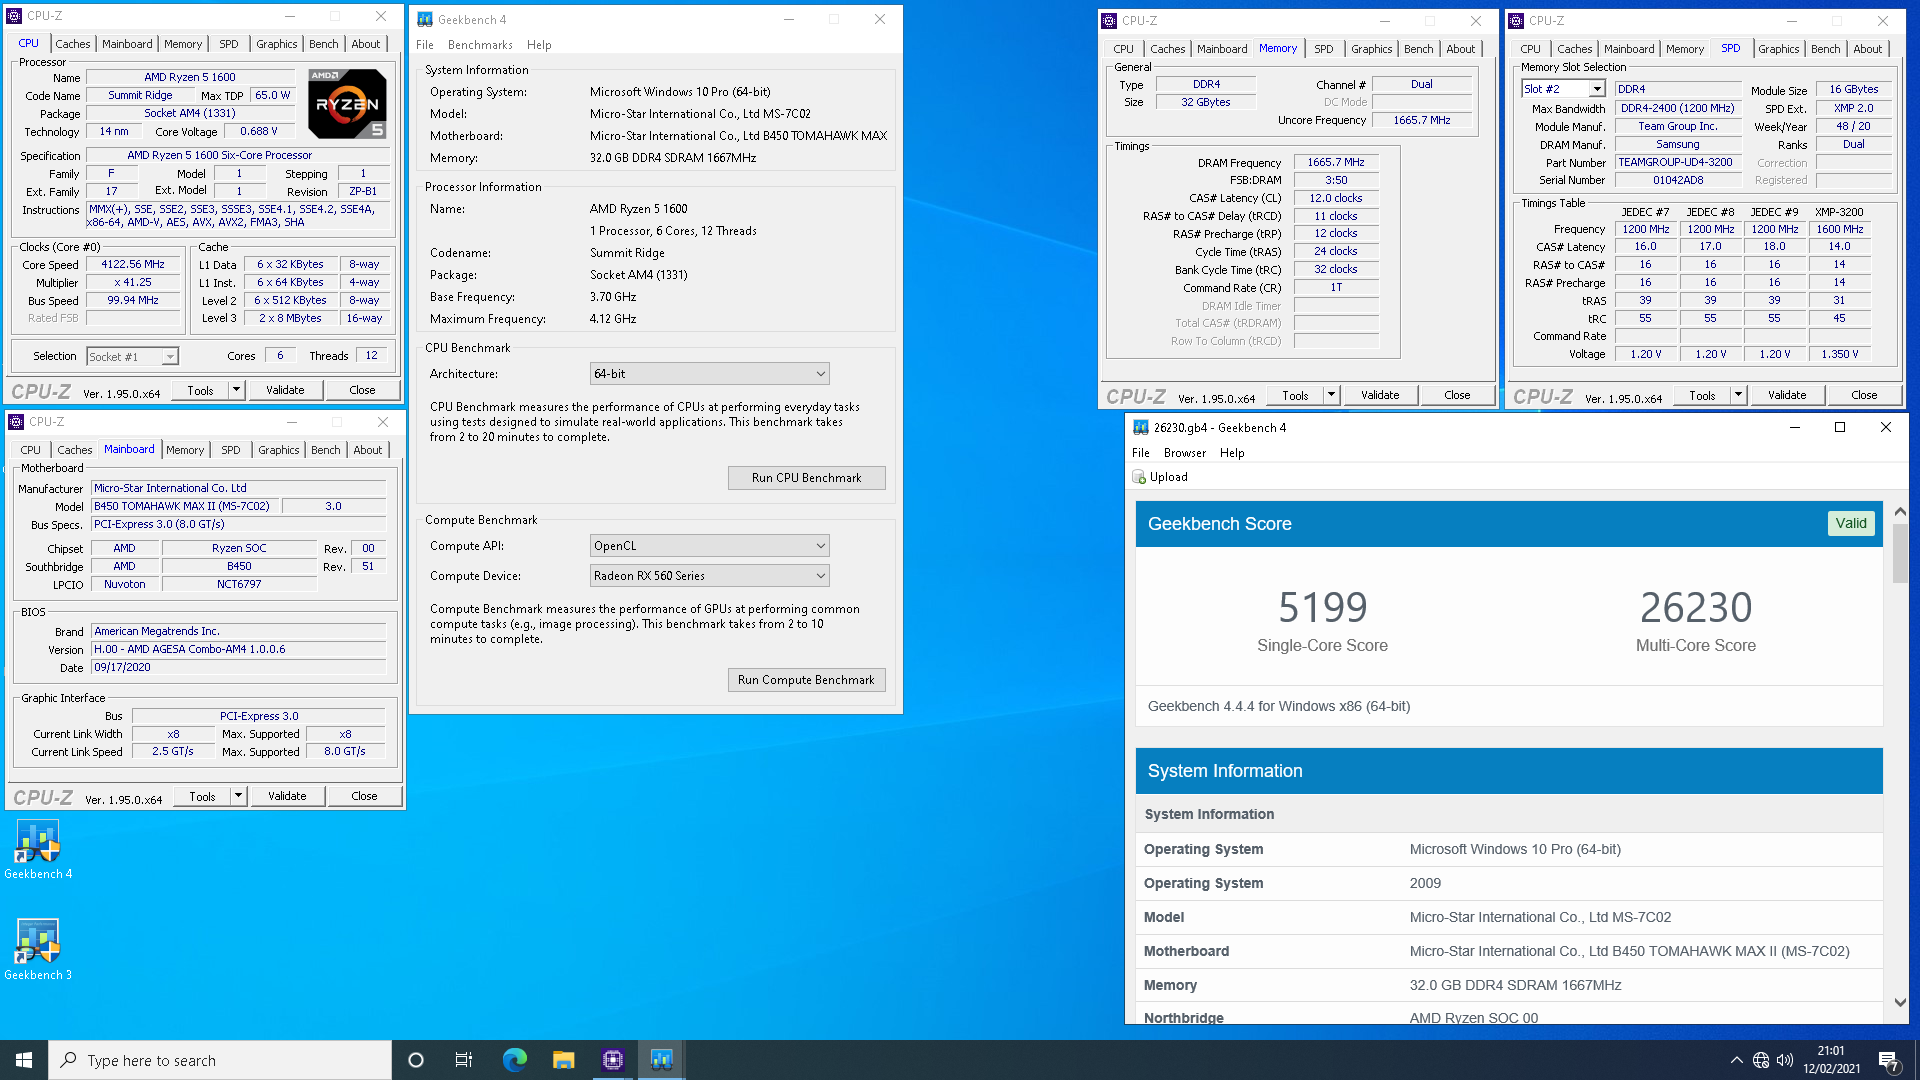
Task: Open Help menu in Geekbench 4
Action: click(x=539, y=45)
